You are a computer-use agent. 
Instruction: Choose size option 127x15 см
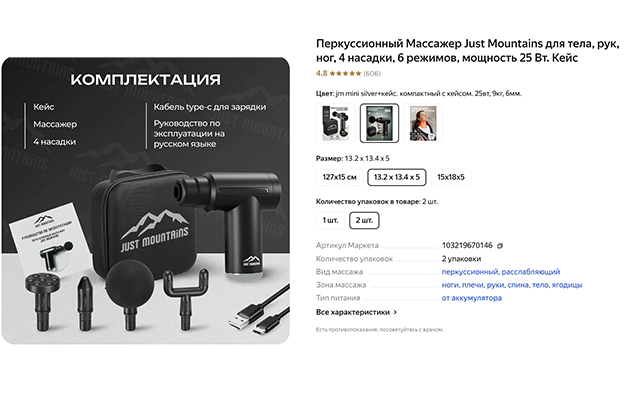coord(339,177)
